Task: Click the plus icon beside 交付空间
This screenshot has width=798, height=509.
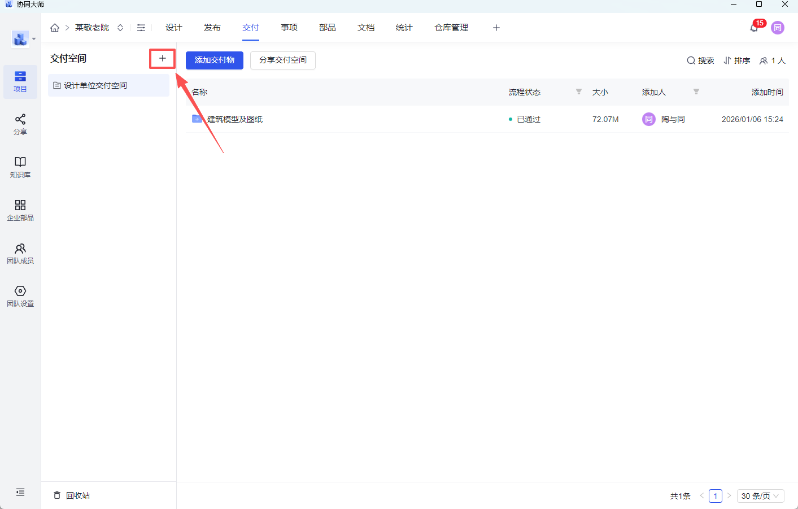Action: coord(162,59)
